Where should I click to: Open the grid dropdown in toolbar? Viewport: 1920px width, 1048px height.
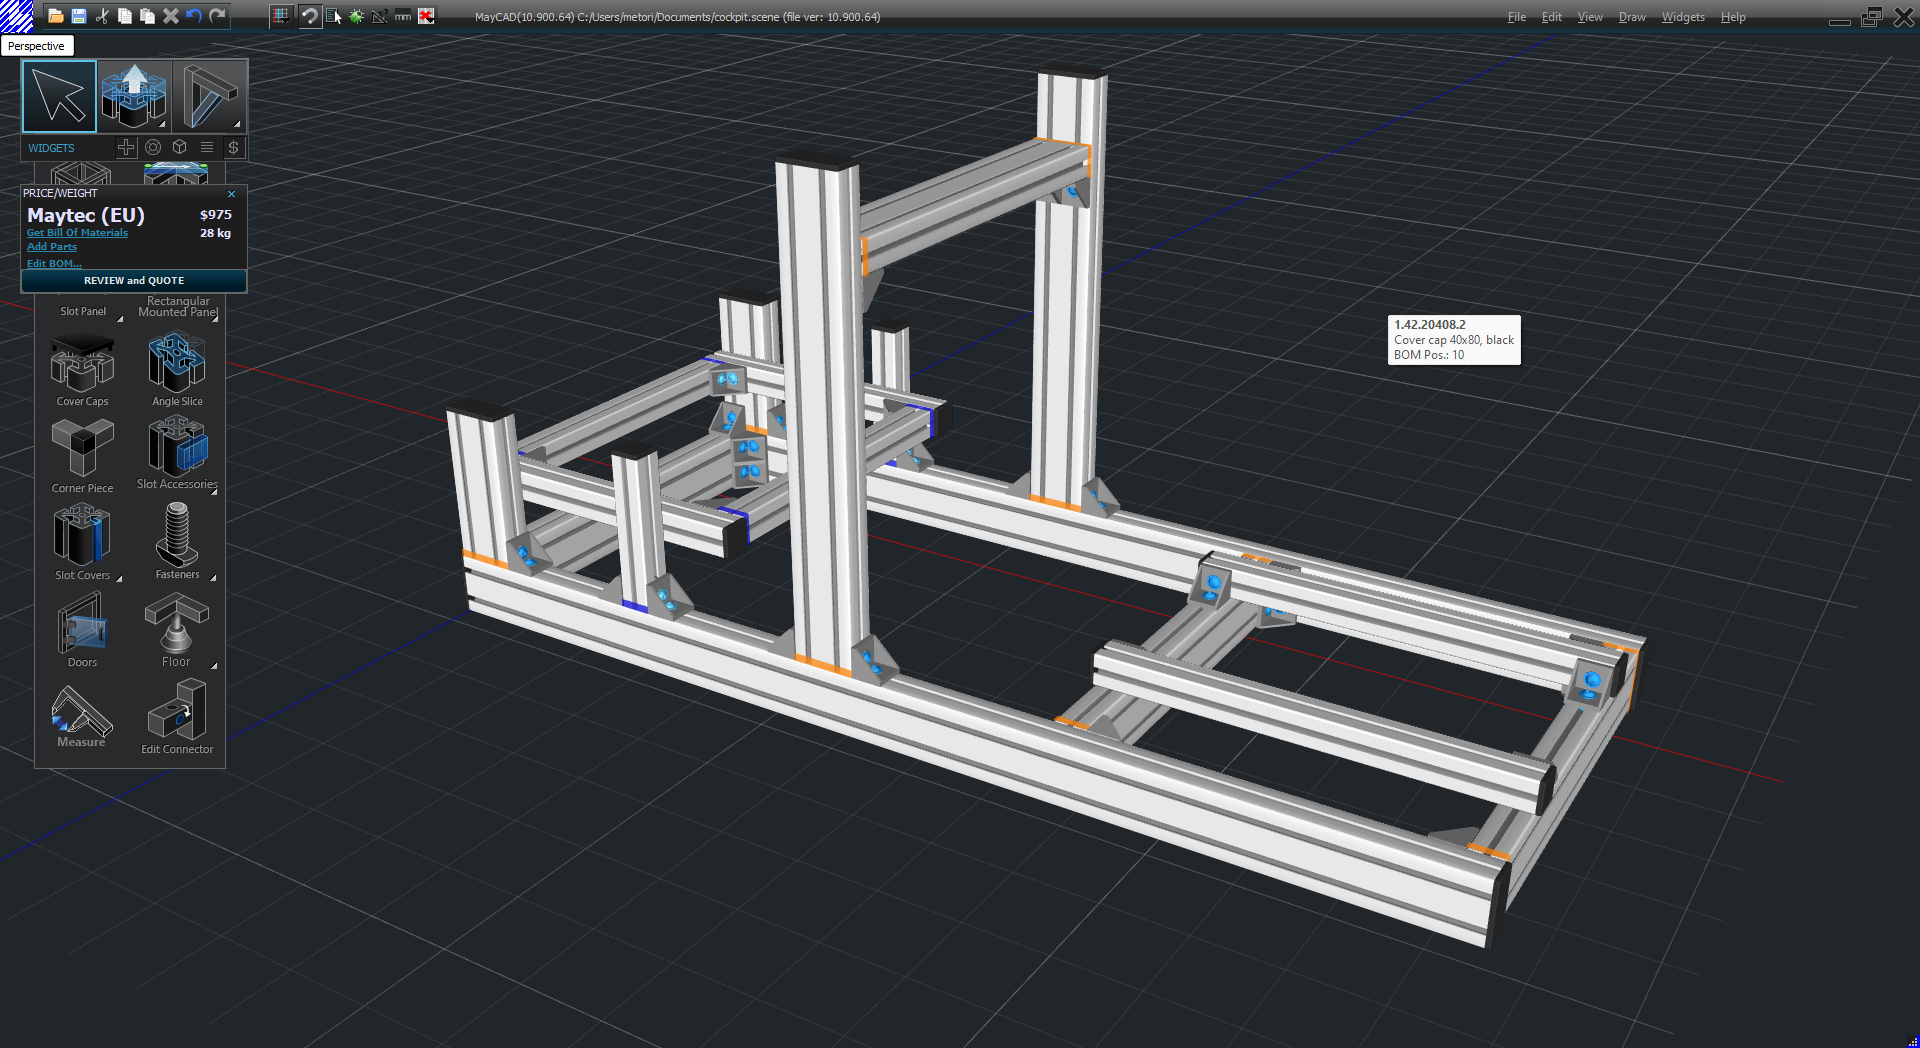coord(281,16)
